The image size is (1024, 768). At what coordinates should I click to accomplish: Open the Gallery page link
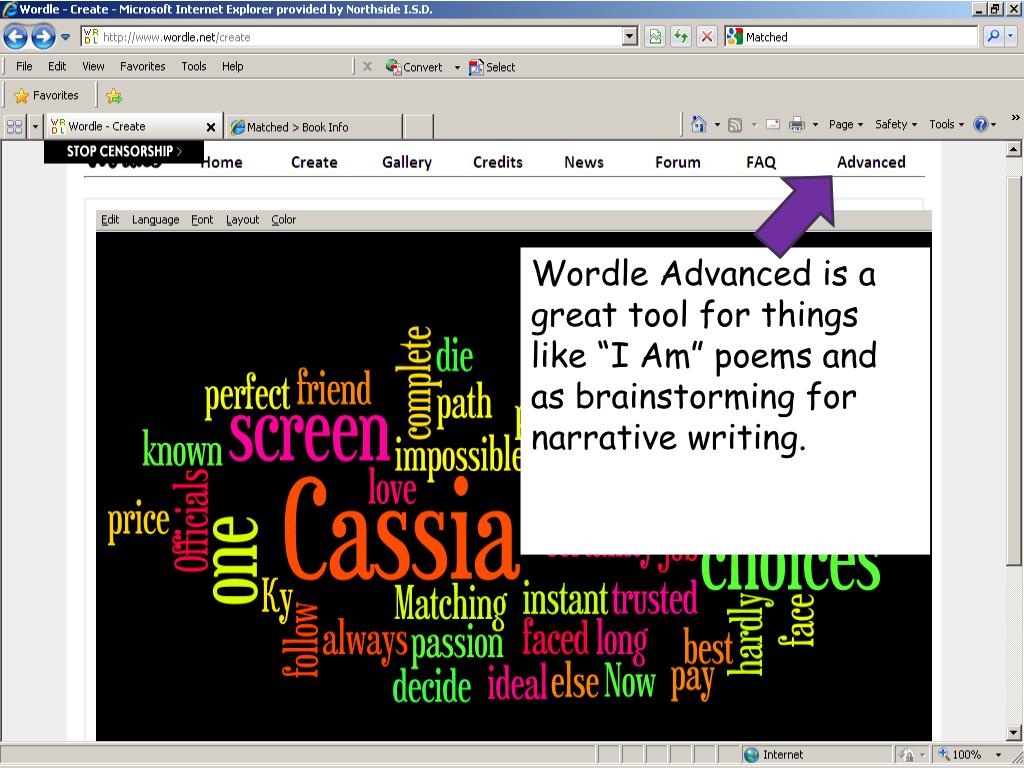(x=407, y=163)
